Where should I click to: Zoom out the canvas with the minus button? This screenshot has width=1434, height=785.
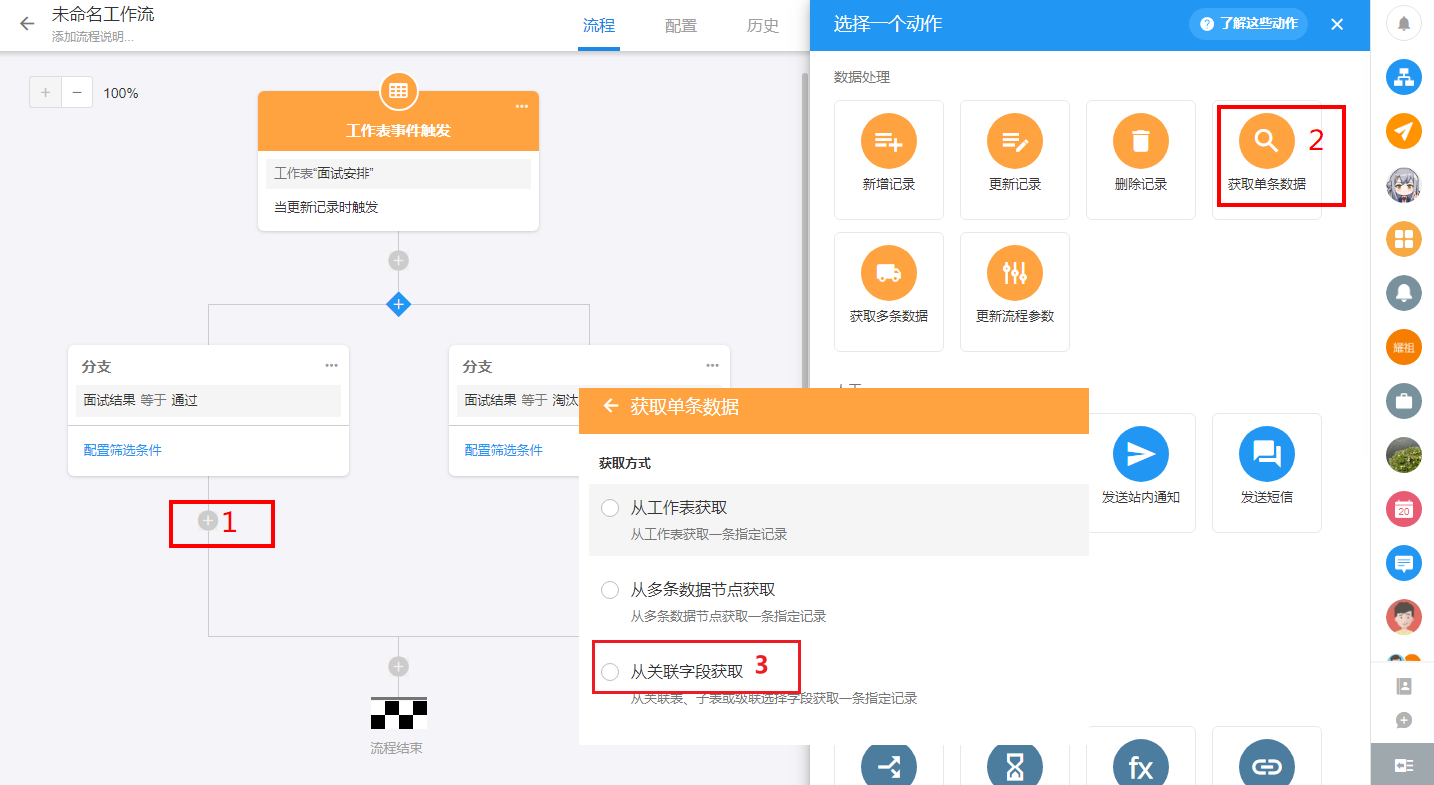tap(77, 93)
